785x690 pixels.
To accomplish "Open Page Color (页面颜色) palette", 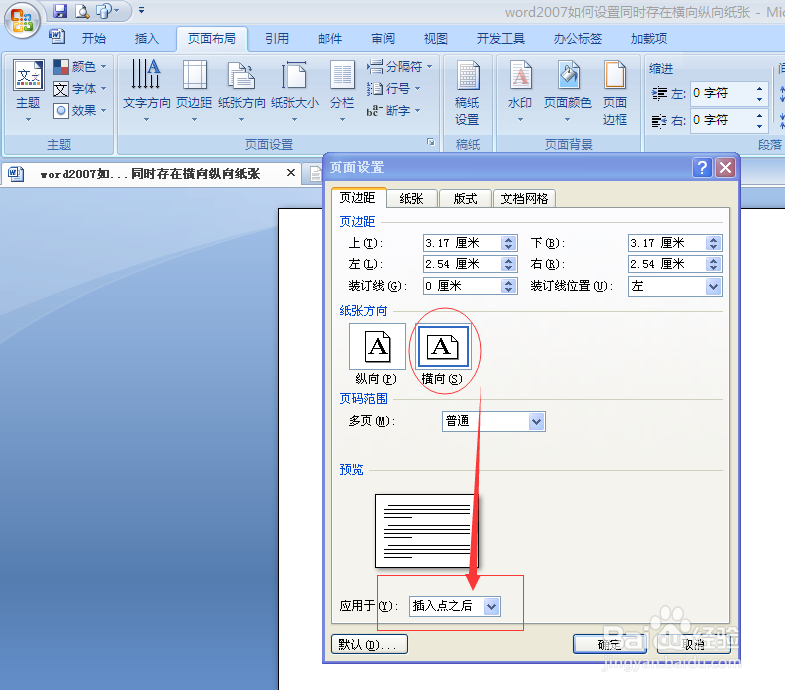I will coord(568,91).
